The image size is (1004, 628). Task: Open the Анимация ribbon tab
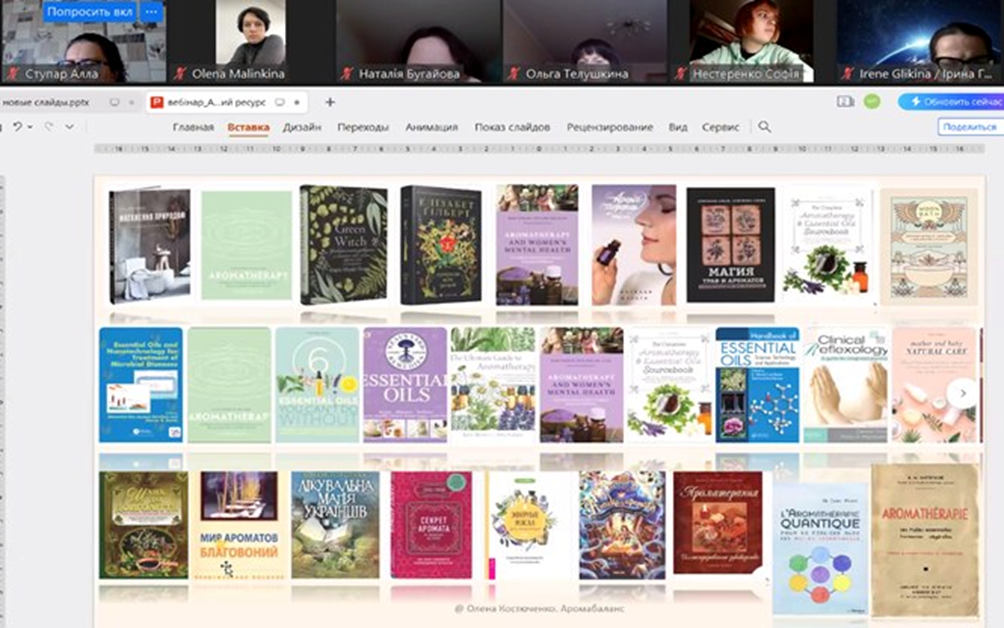[x=431, y=127]
